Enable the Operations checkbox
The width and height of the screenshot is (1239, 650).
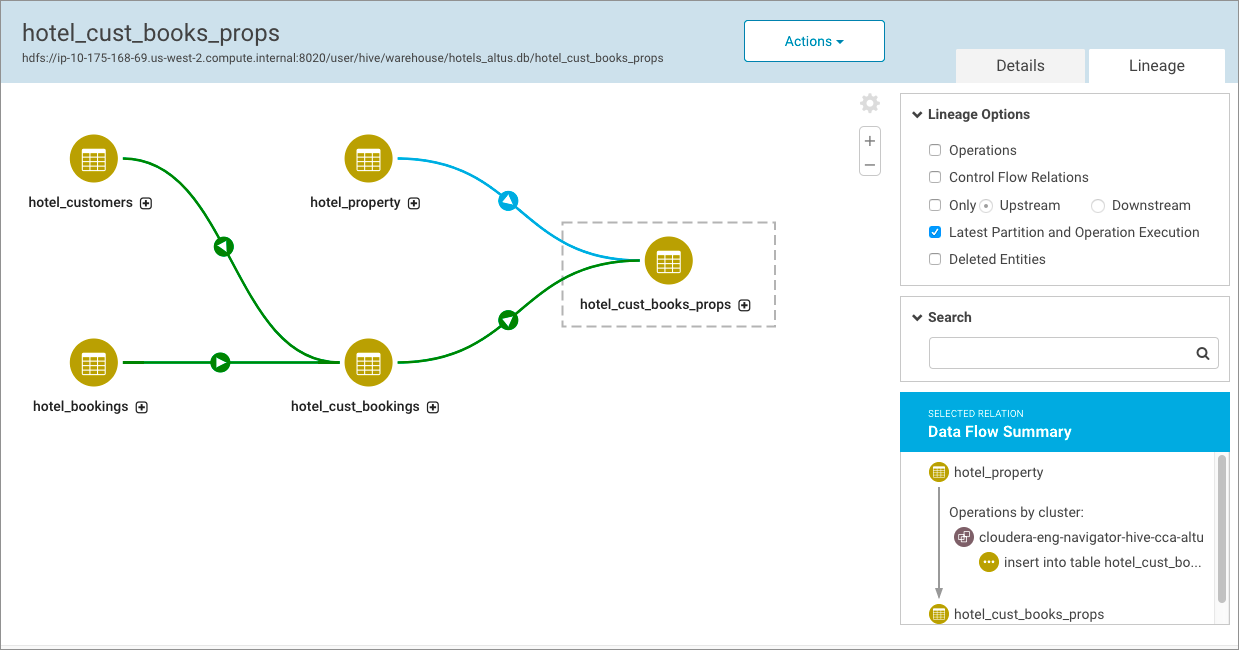[935, 151]
